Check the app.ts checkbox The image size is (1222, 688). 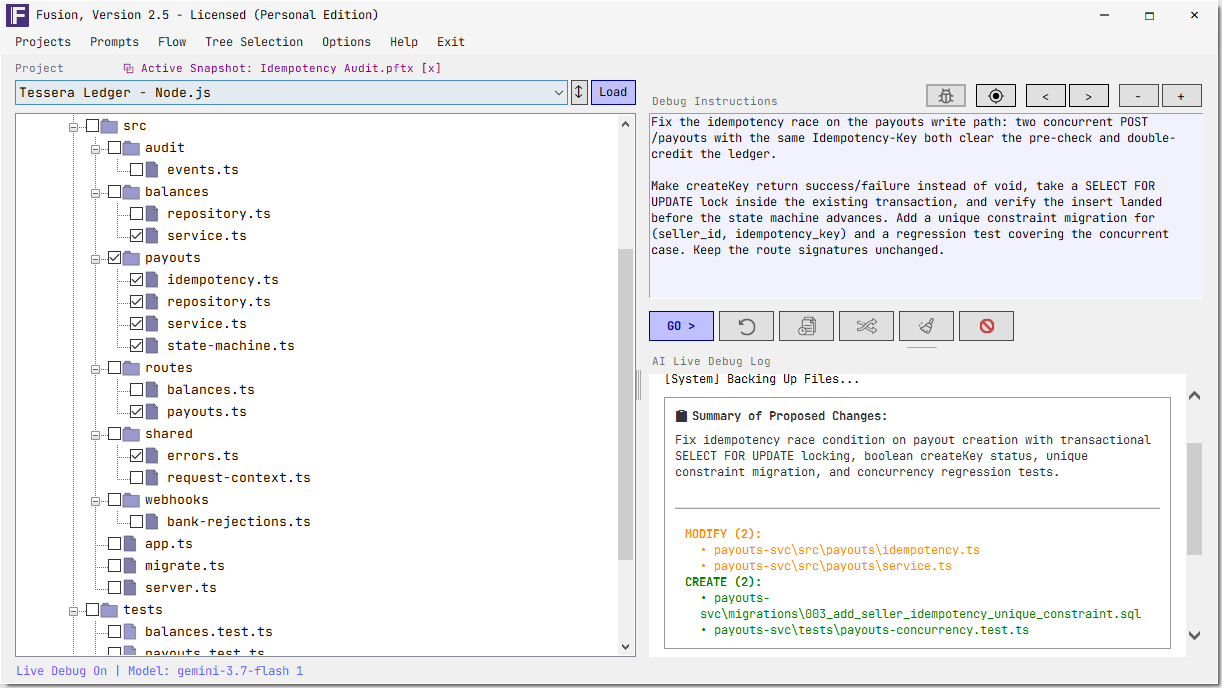(114, 544)
